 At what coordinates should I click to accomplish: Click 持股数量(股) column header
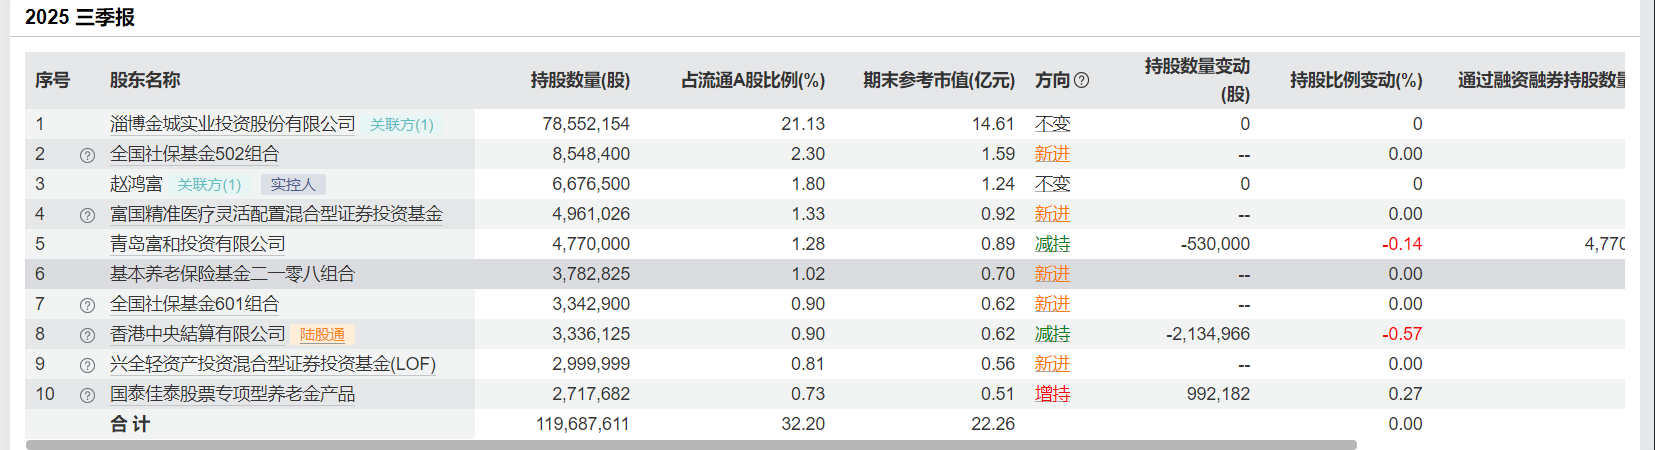tap(580, 80)
